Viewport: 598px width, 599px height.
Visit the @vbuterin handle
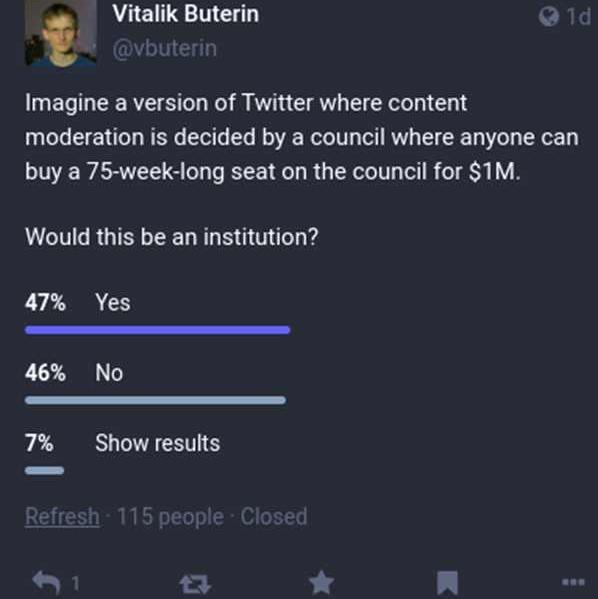[x=165, y=49]
